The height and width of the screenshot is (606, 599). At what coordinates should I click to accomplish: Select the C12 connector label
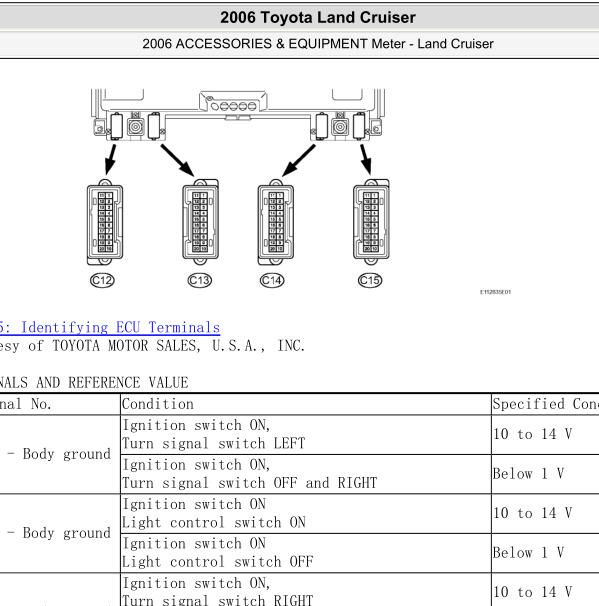[x=102, y=280]
